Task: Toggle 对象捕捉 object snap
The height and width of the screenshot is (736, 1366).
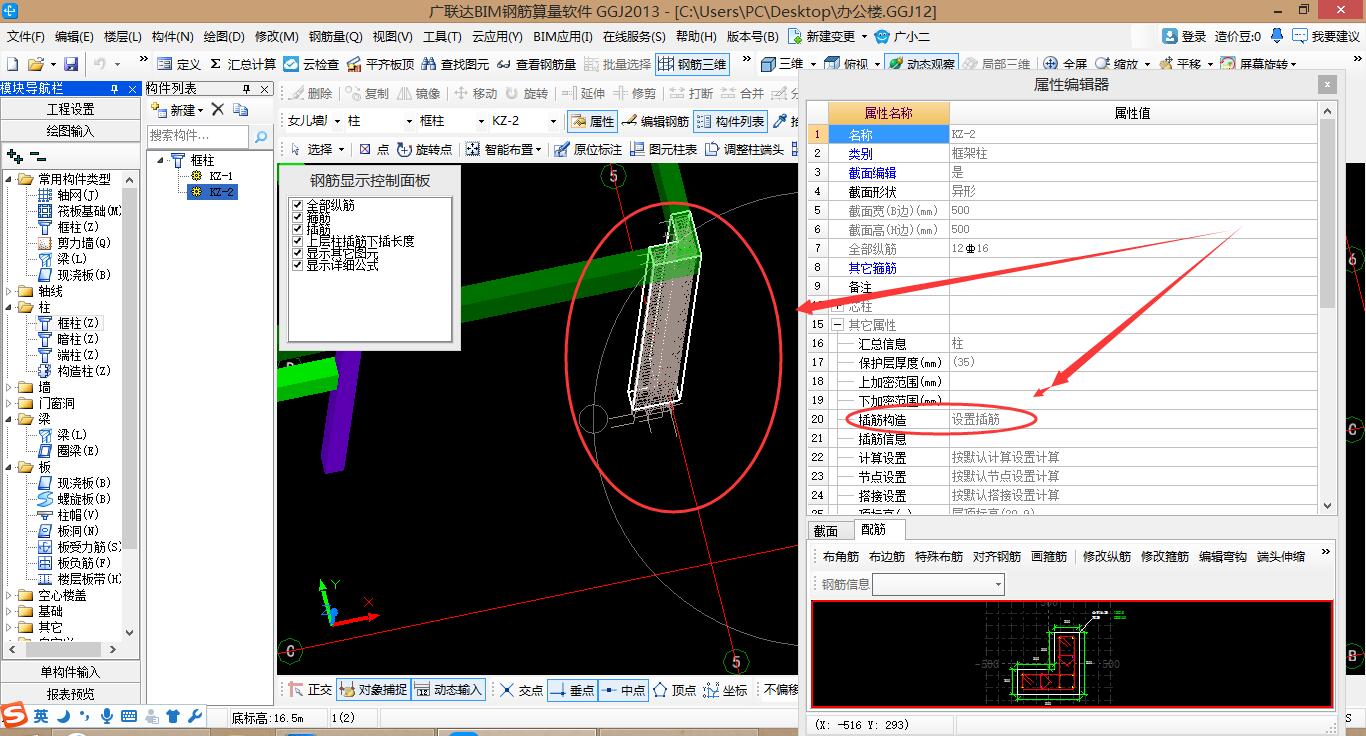Action: click(373, 689)
